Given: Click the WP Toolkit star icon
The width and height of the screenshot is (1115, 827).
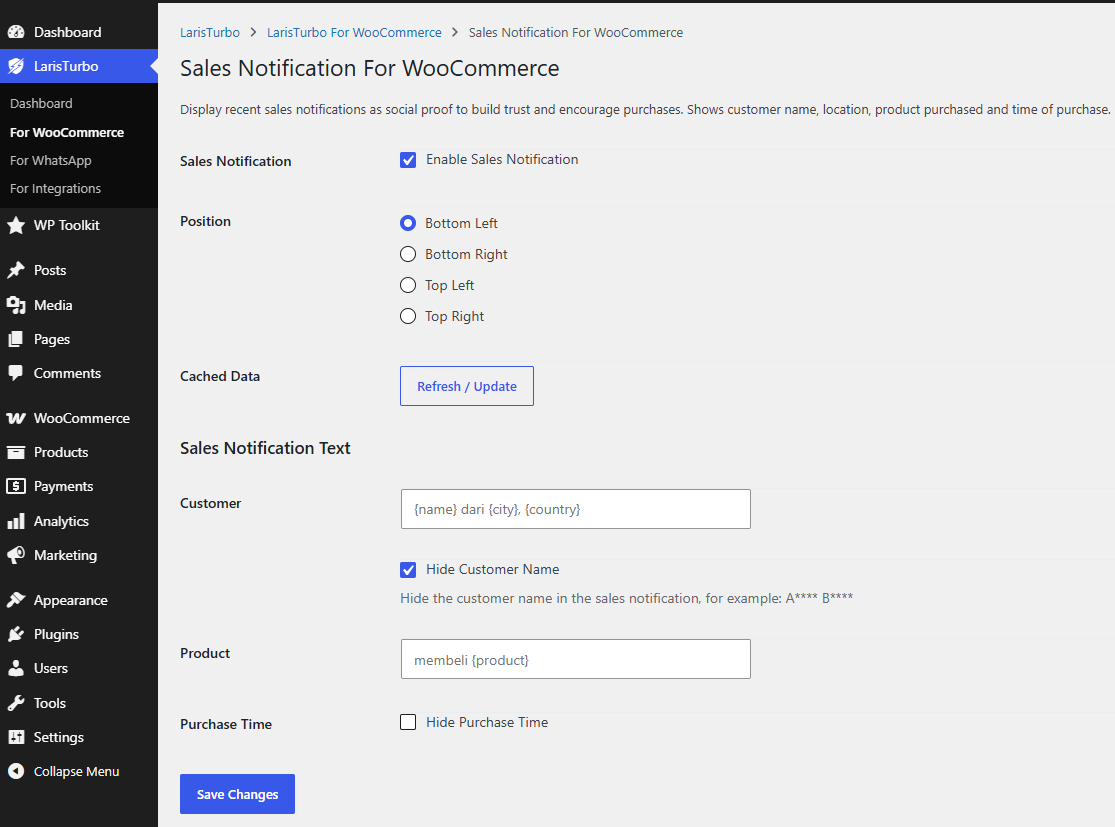Looking at the screenshot, I should [x=16, y=225].
